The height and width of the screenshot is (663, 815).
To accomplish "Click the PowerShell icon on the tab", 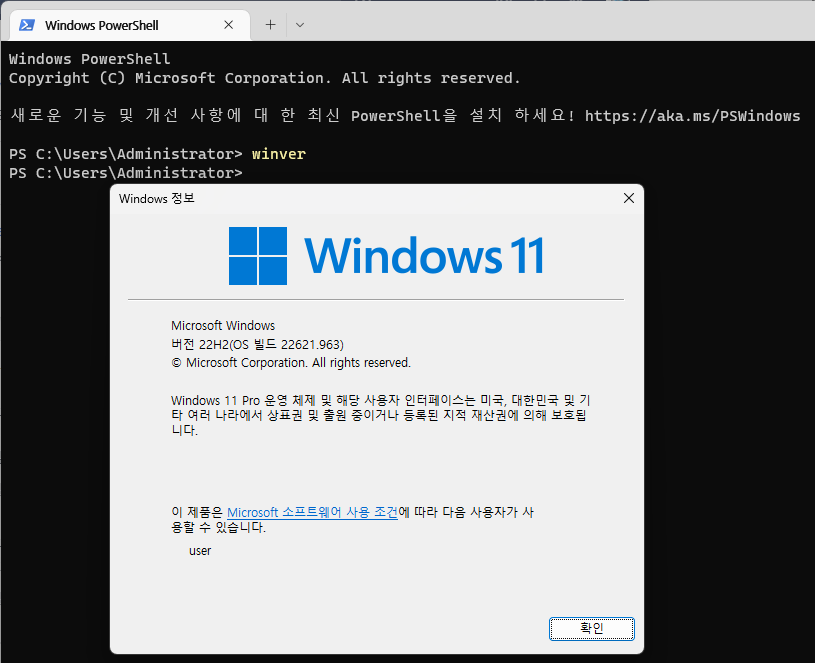I will (27, 25).
